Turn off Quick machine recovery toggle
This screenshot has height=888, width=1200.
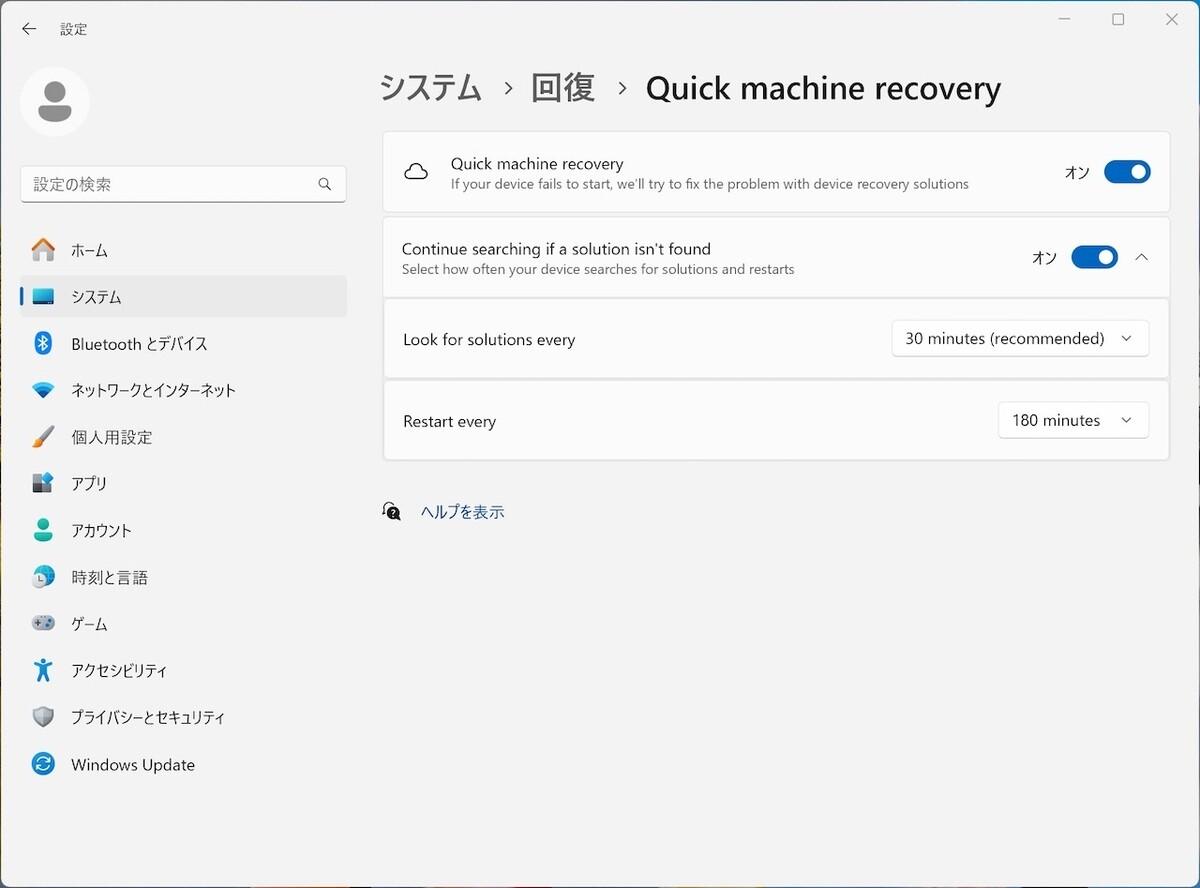point(1126,172)
